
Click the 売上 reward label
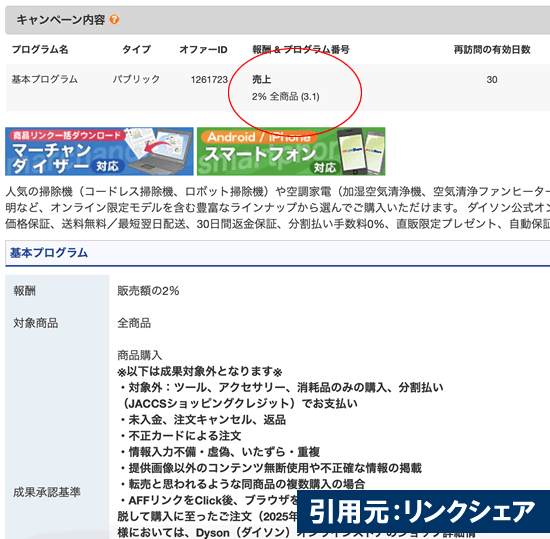261,79
